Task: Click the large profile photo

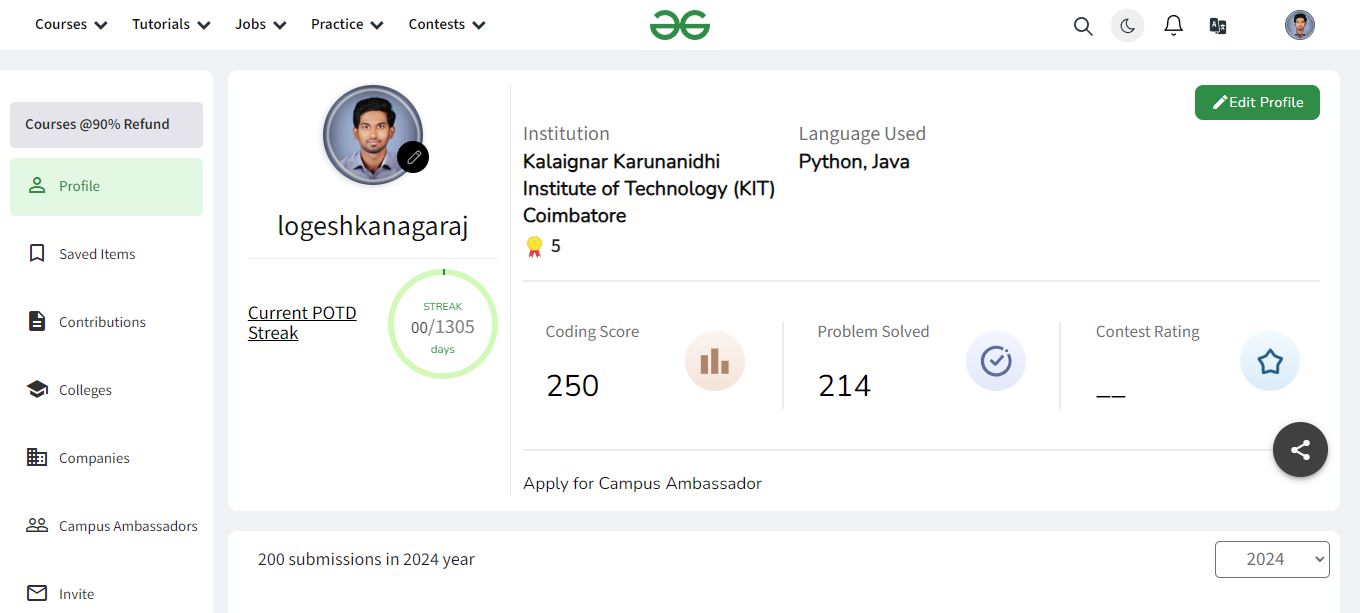Action: click(373, 135)
